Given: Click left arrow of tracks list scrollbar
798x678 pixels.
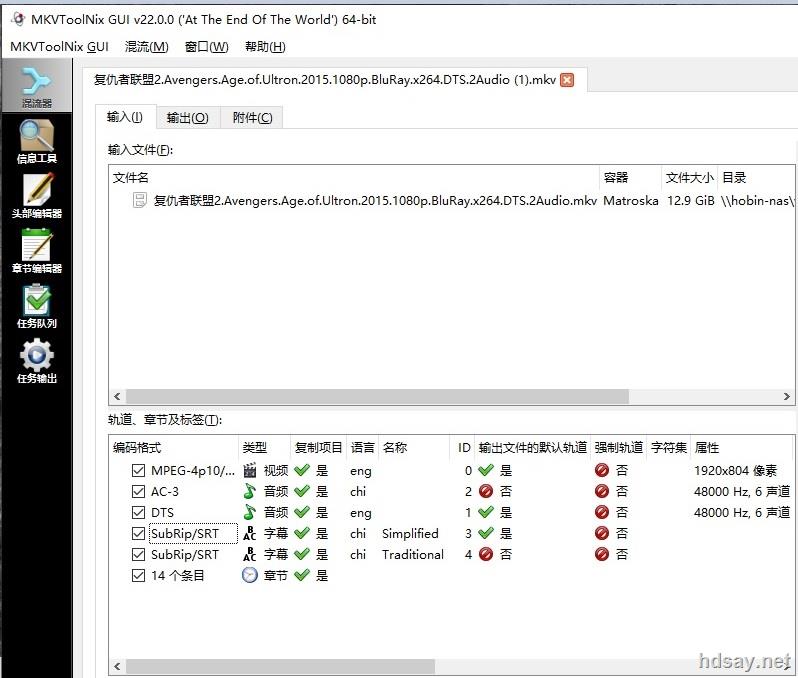Looking at the screenshot, I should coord(118,666).
